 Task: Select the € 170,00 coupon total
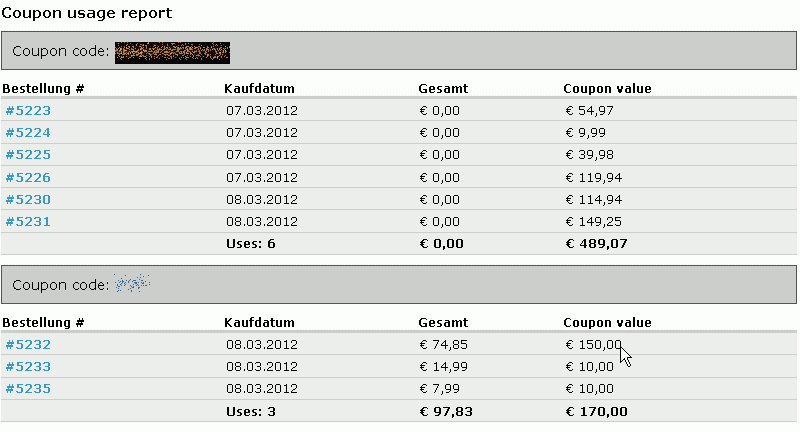coord(597,411)
